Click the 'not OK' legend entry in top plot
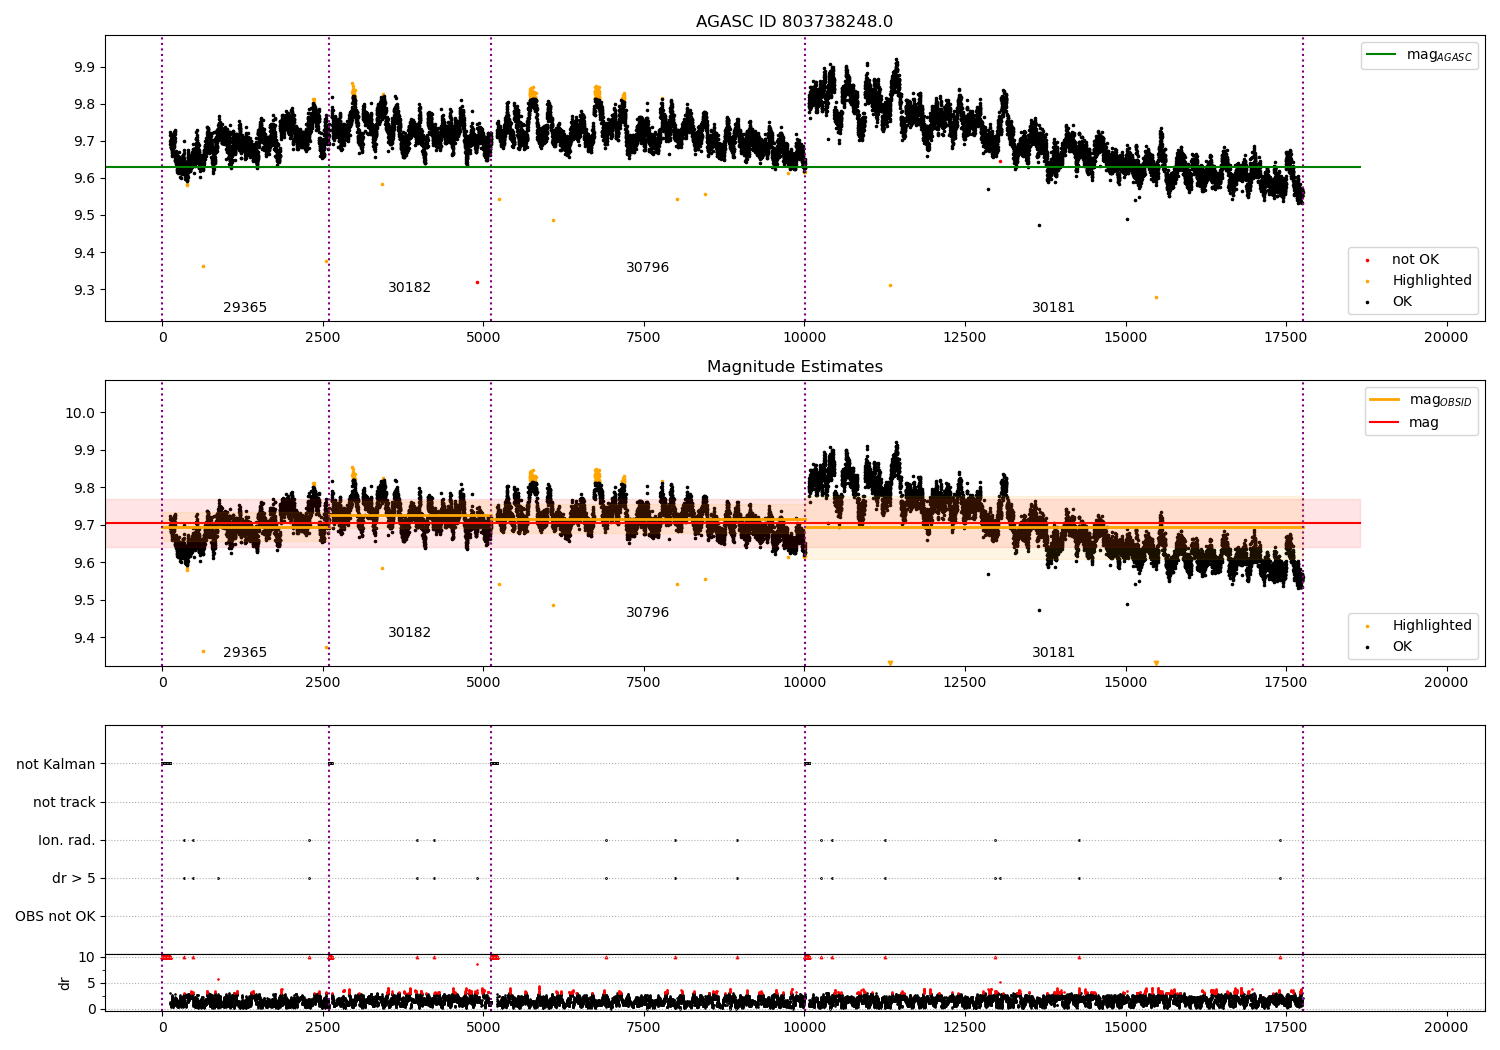This screenshot has width=1500, height=1050. (1415, 260)
